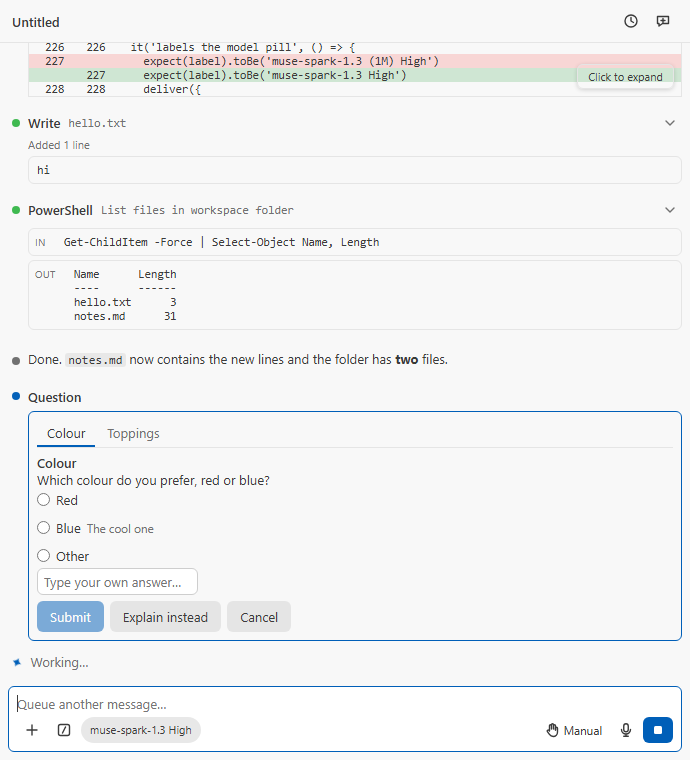
Task: Open the muse-spark-1.3 High model selector
Action: click(141, 730)
